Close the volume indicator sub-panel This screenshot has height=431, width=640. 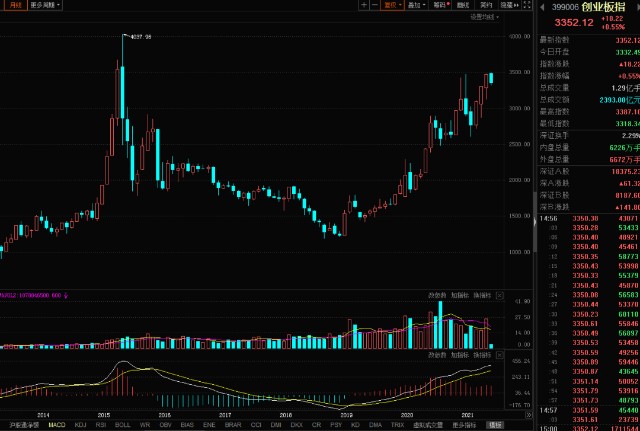500,295
